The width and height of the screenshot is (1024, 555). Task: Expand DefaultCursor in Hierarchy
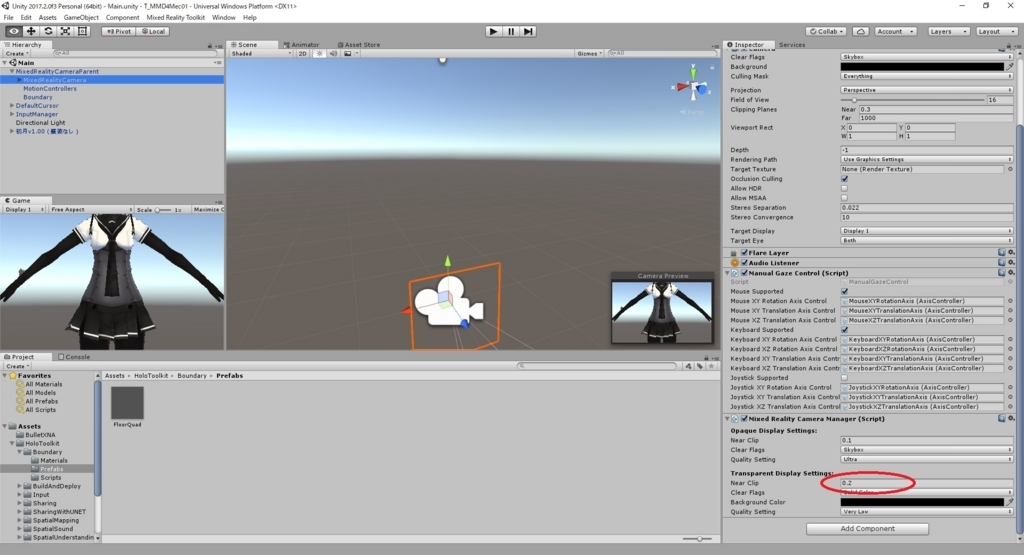pyautogui.click(x=12, y=105)
